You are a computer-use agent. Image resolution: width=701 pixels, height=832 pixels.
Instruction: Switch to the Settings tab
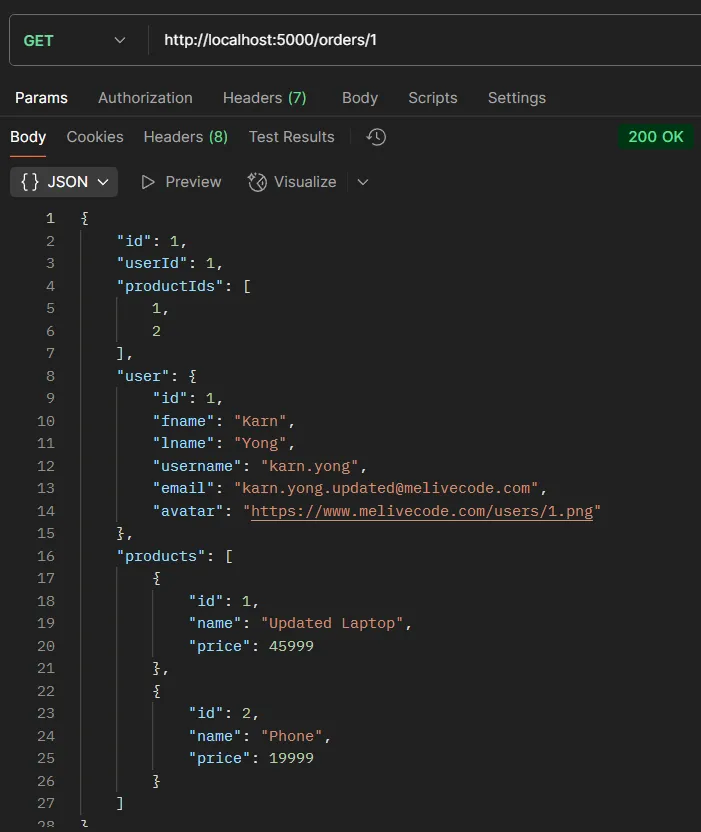pos(516,97)
